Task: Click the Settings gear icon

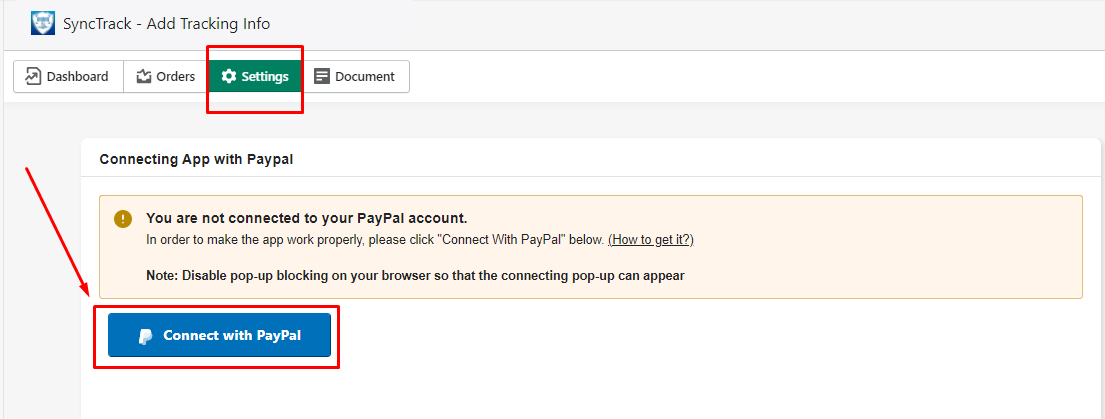Action: coord(228,76)
